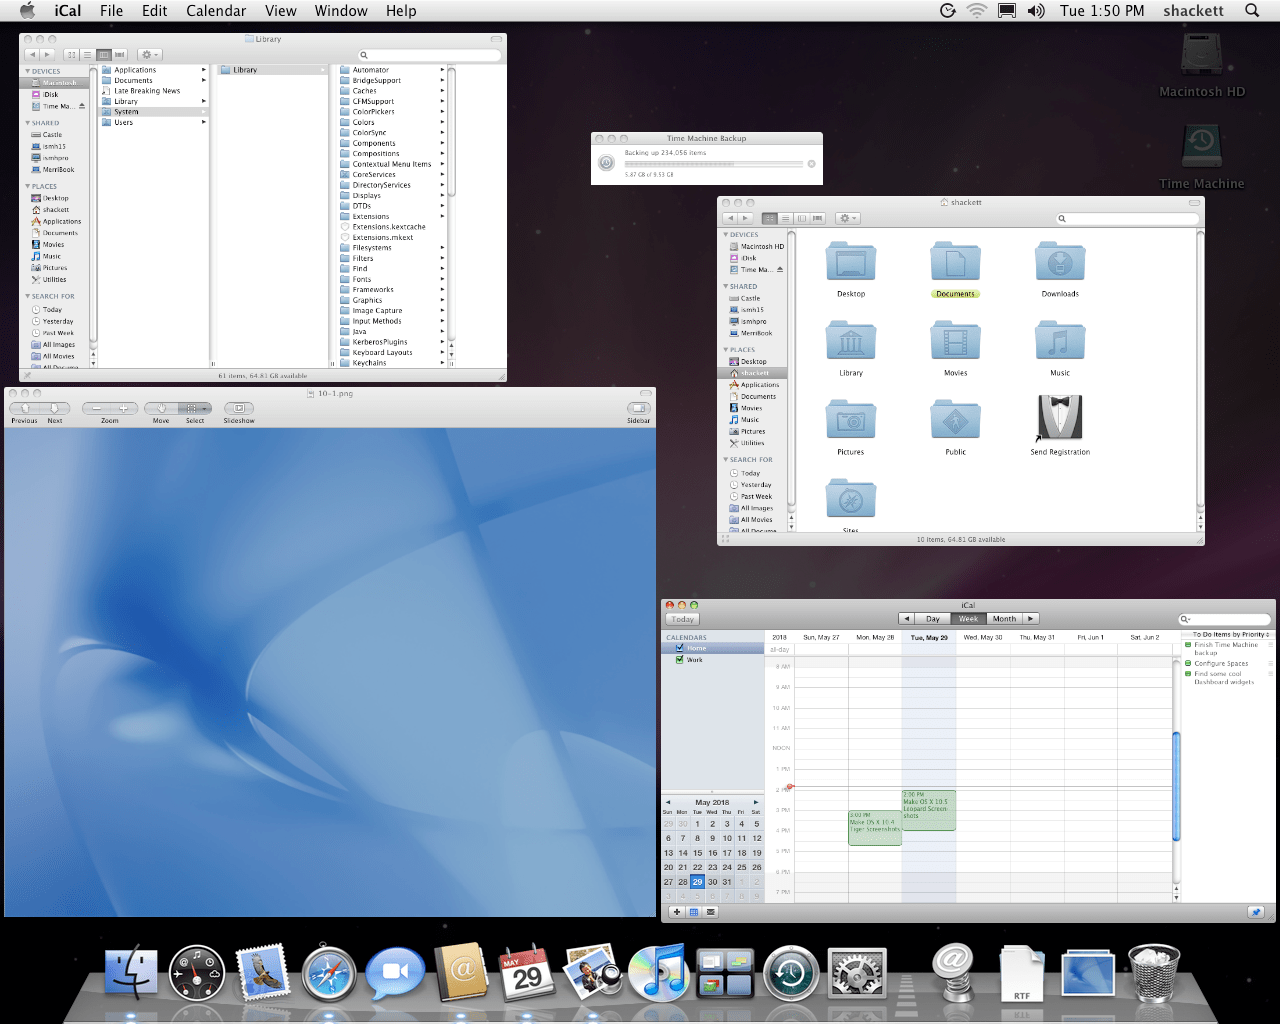Open the Calendar menu in the menu bar
This screenshot has width=1280, height=1024.
coord(216,11)
